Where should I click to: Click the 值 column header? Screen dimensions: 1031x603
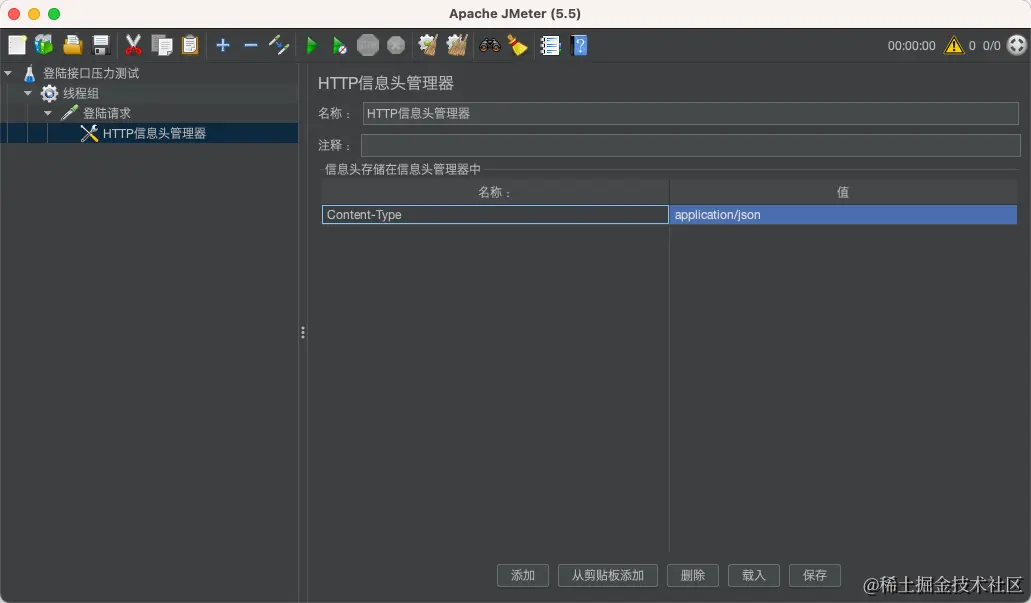(x=843, y=192)
